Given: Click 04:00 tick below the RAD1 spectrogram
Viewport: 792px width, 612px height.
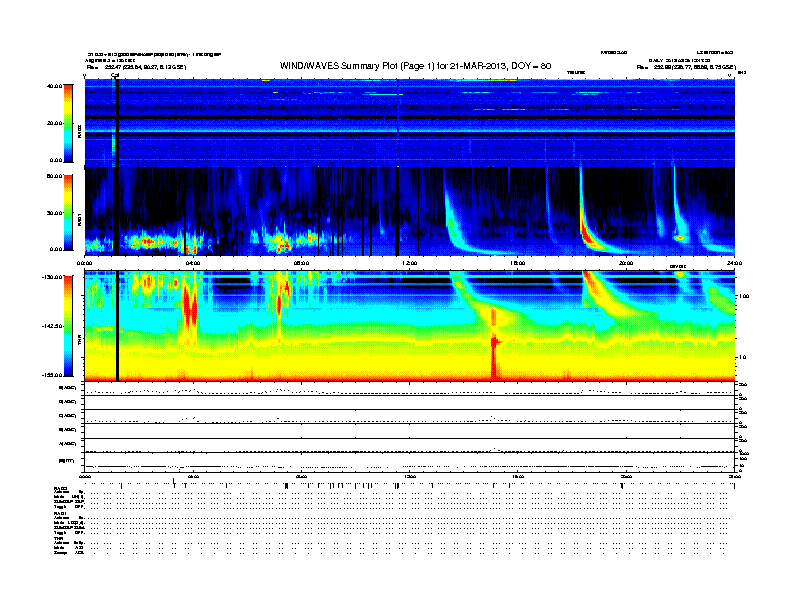Looking at the screenshot, I should [193, 263].
